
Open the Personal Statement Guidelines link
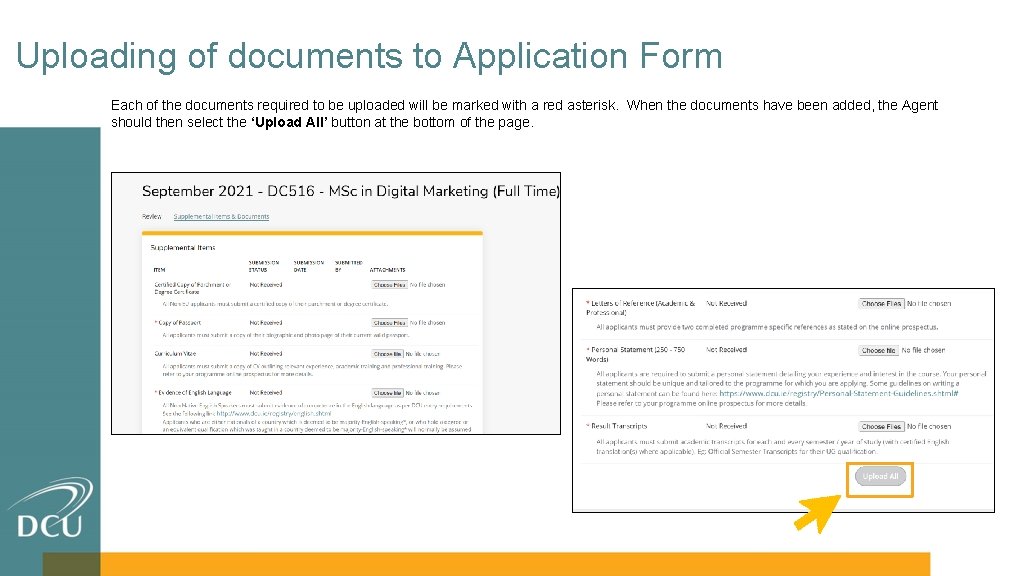click(839, 393)
